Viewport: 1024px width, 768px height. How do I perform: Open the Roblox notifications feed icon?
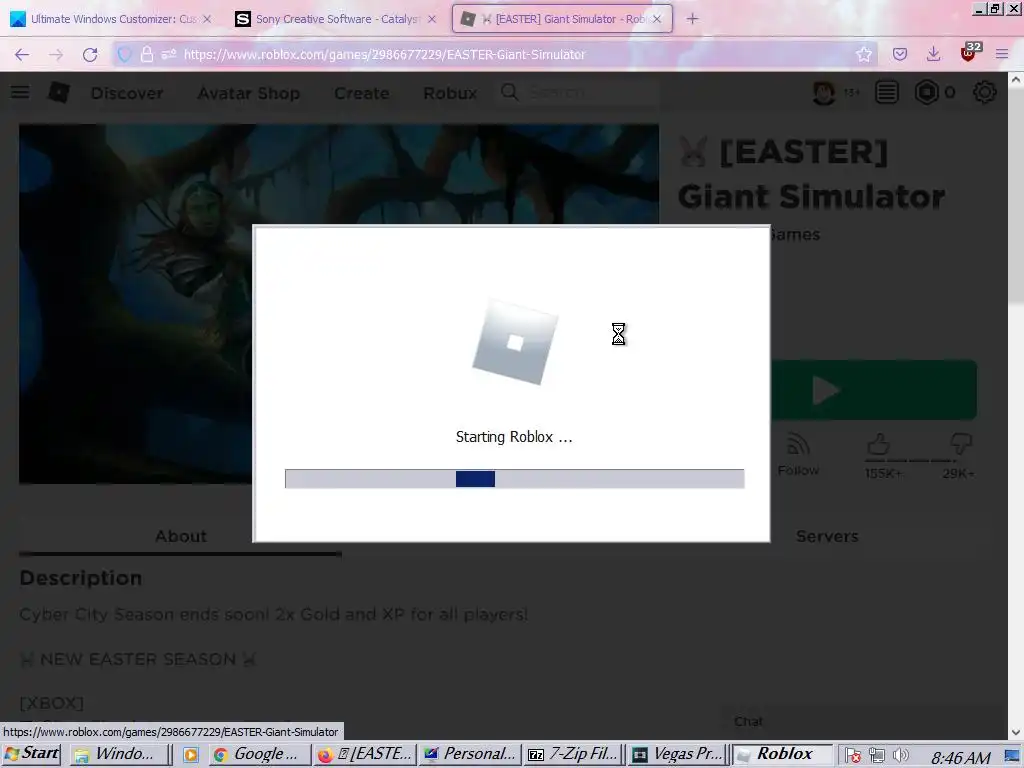coord(886,93)
